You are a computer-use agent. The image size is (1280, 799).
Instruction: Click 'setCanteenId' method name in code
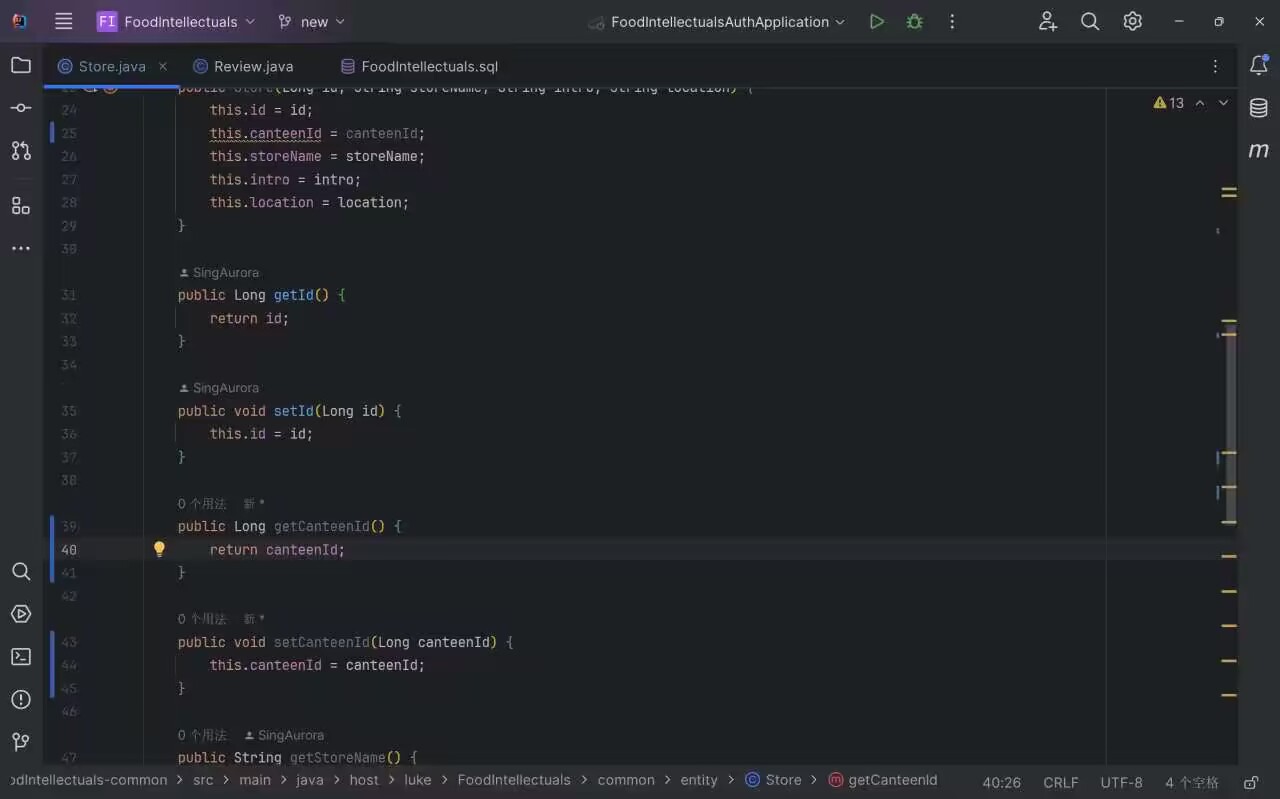click(322, 642)
